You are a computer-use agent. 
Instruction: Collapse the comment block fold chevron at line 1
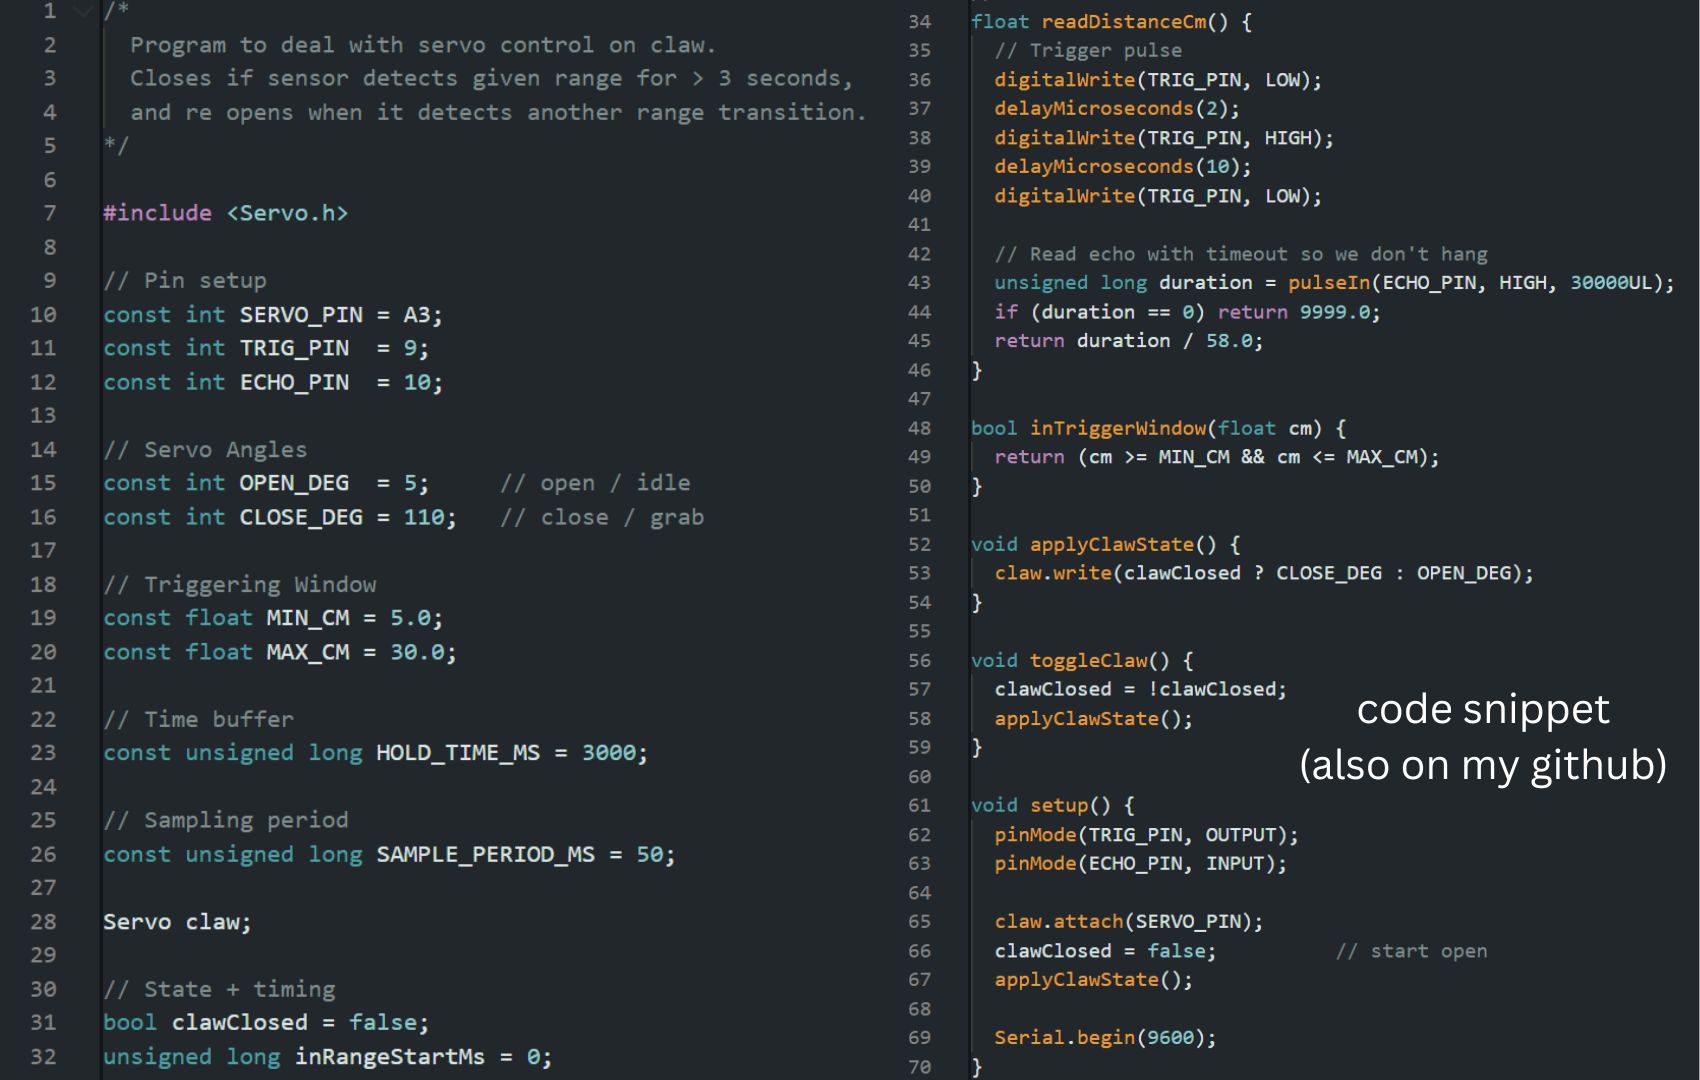coord(83,12)
